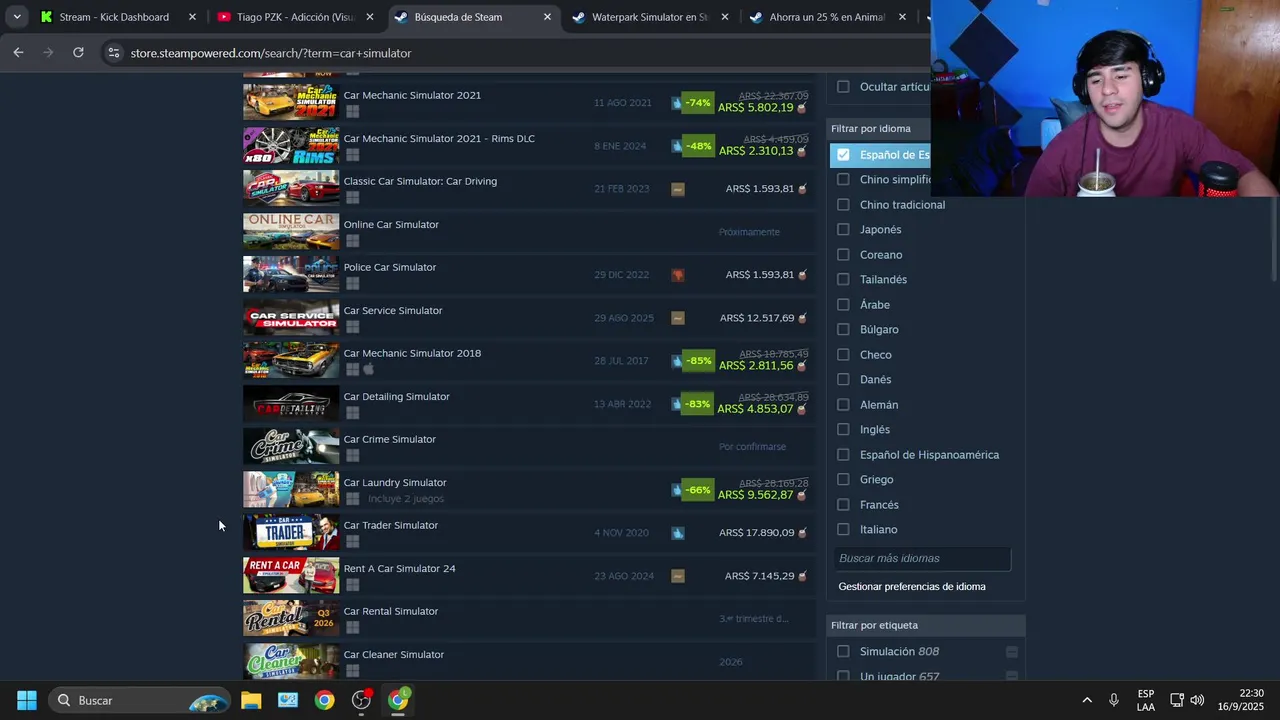Click review icon on Police Car Simulator row
This screenshot has width=1280, height=720.
click(x=678, y=275)
